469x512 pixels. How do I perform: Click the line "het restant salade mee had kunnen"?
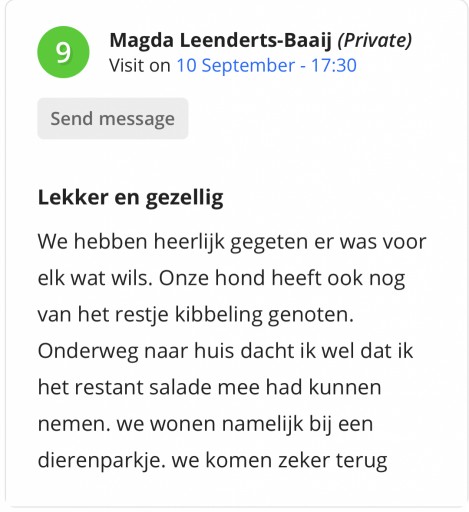pyautogui.click(x=209, y=387)
